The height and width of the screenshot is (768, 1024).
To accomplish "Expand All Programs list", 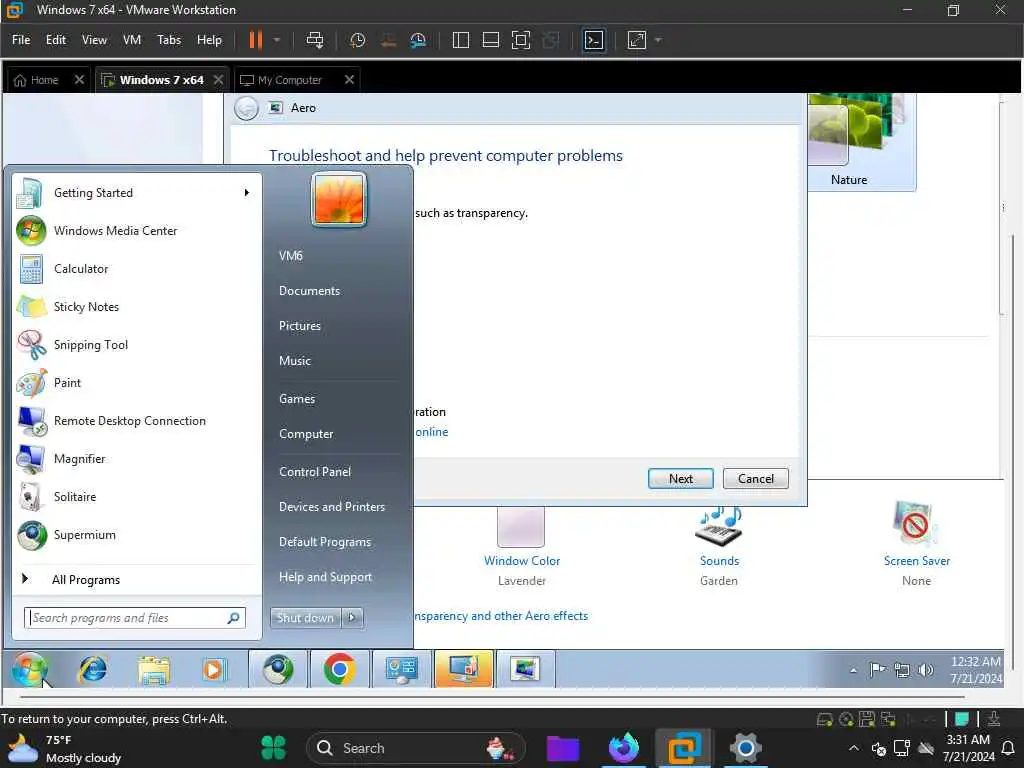I will coord(136,579).
